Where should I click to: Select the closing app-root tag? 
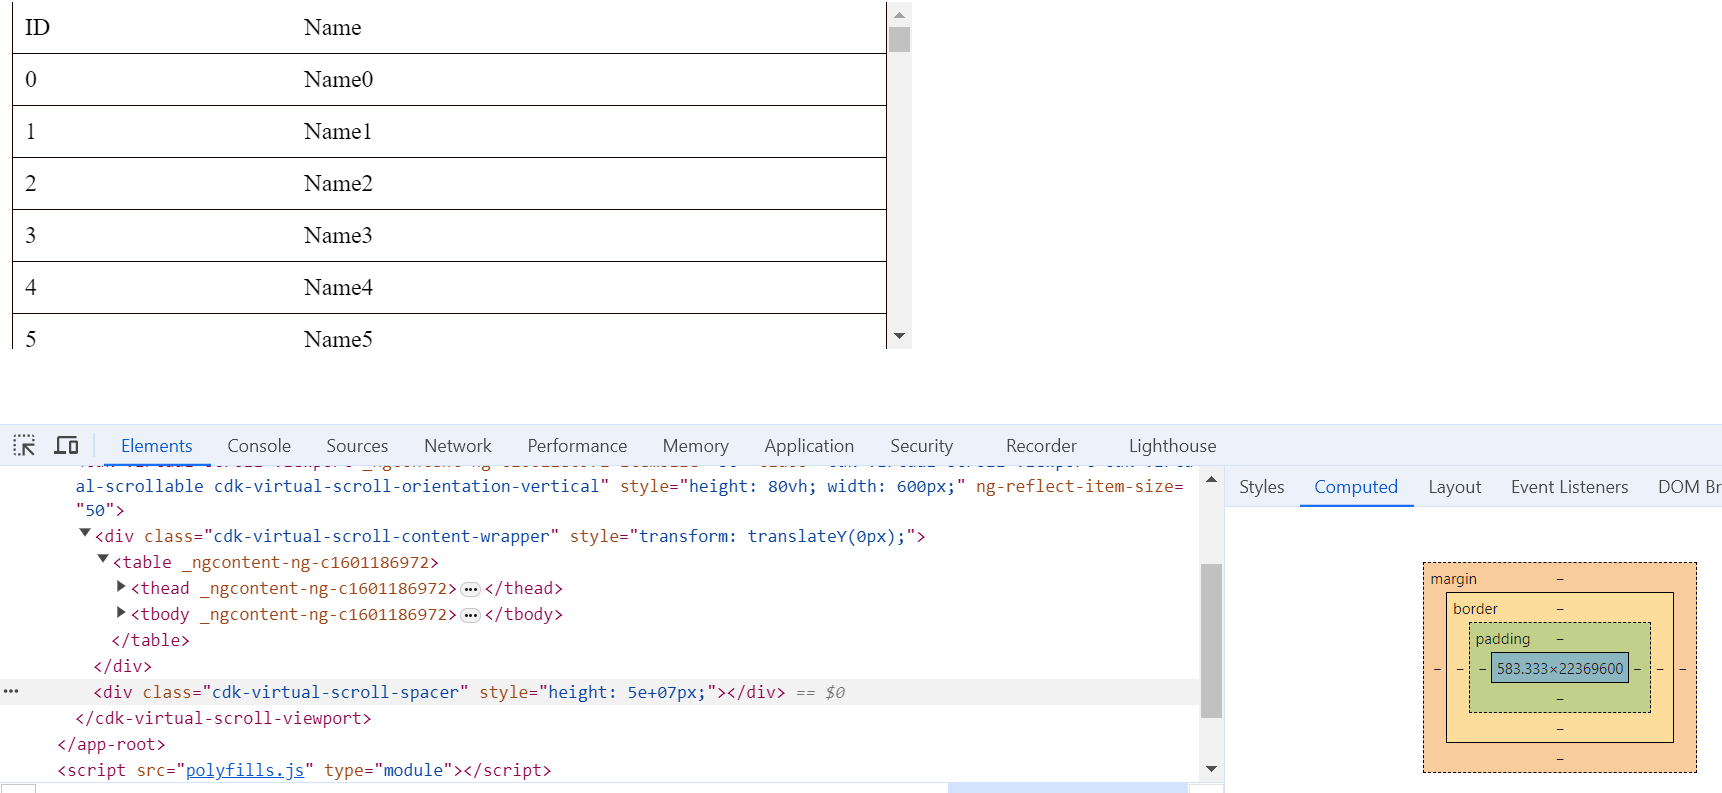[111, 744]
